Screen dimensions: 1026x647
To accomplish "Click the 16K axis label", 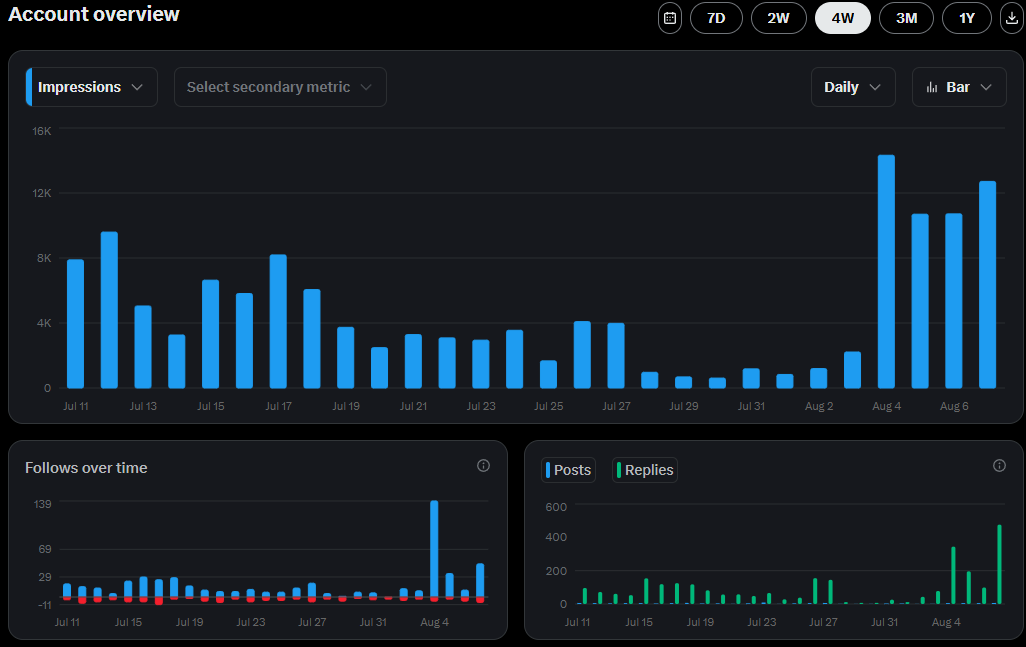I will [x=42, y=131].
